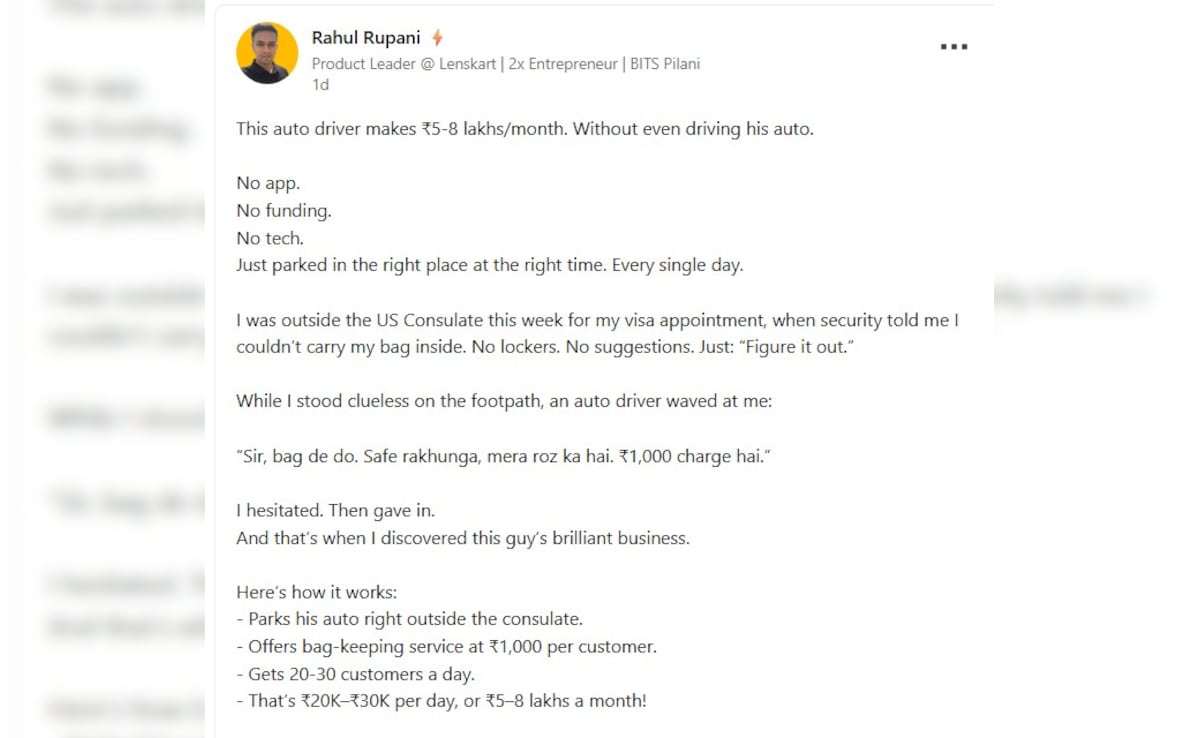Image resolution: width=1200 pixels, height=738 pixels.
Task: Click the orange lightning badge beside Rahul Rupani
Action: pos(437,36)
